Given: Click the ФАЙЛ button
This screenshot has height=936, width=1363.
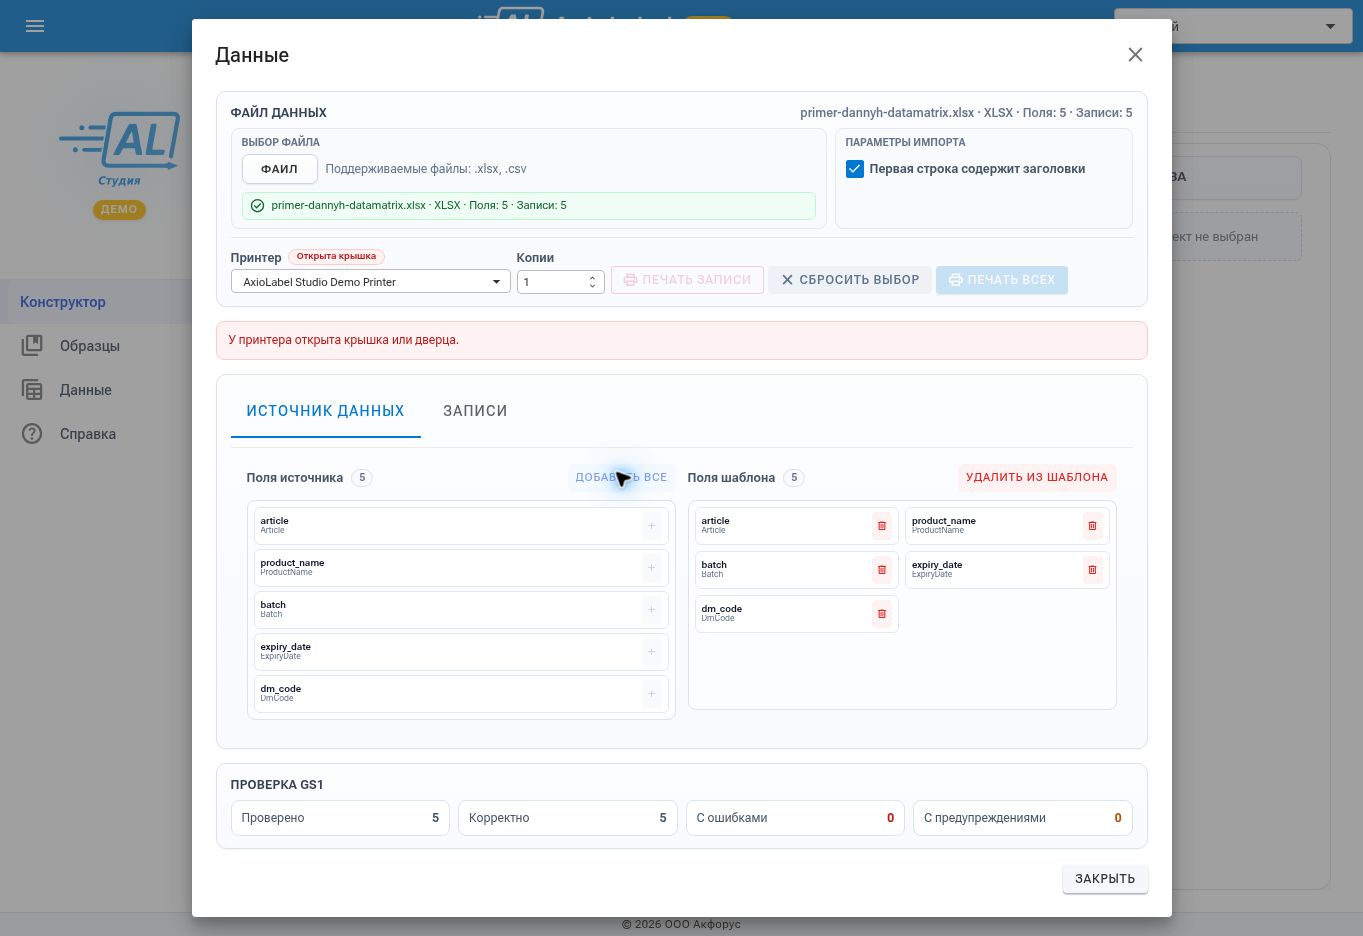Looking at the screenshot, I should [280, 169].
